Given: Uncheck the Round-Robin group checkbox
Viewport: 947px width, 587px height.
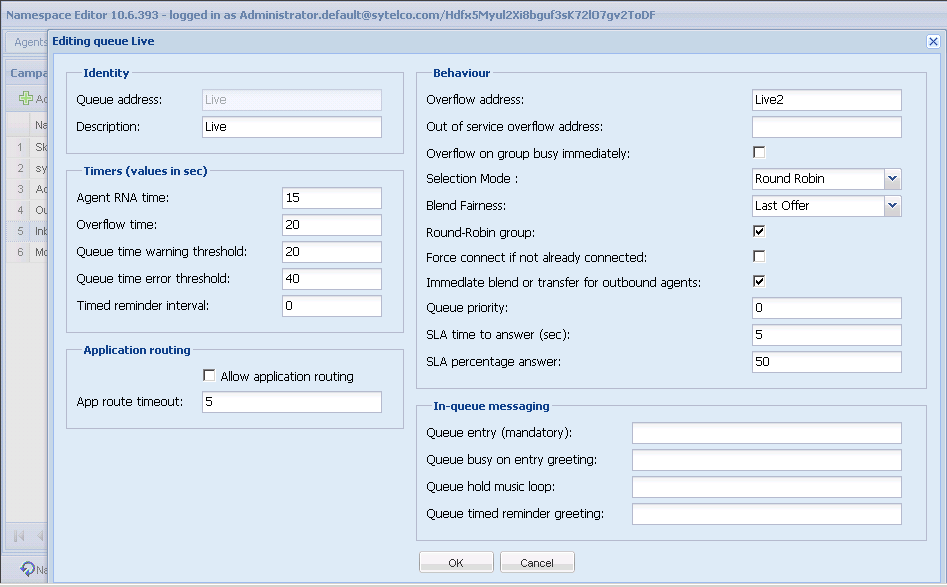Looking at the screenshot, I should [x=759, y=231].
